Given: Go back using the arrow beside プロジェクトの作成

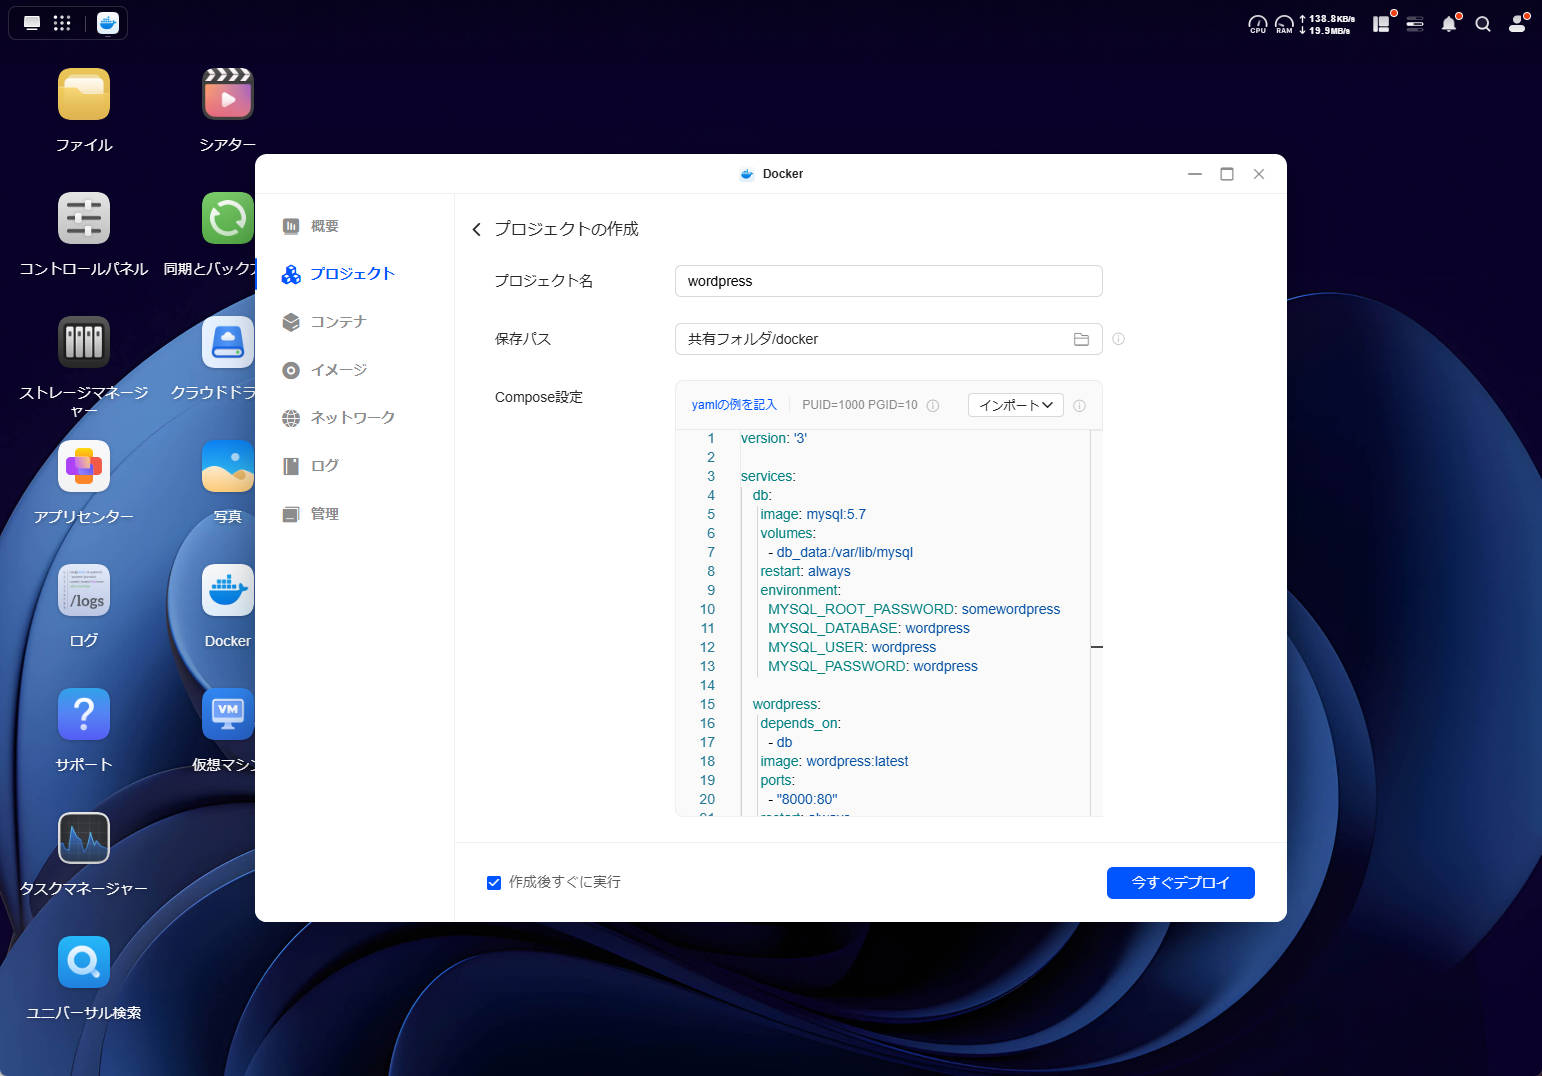Looking at the screenshot, I should click(476, 230).
